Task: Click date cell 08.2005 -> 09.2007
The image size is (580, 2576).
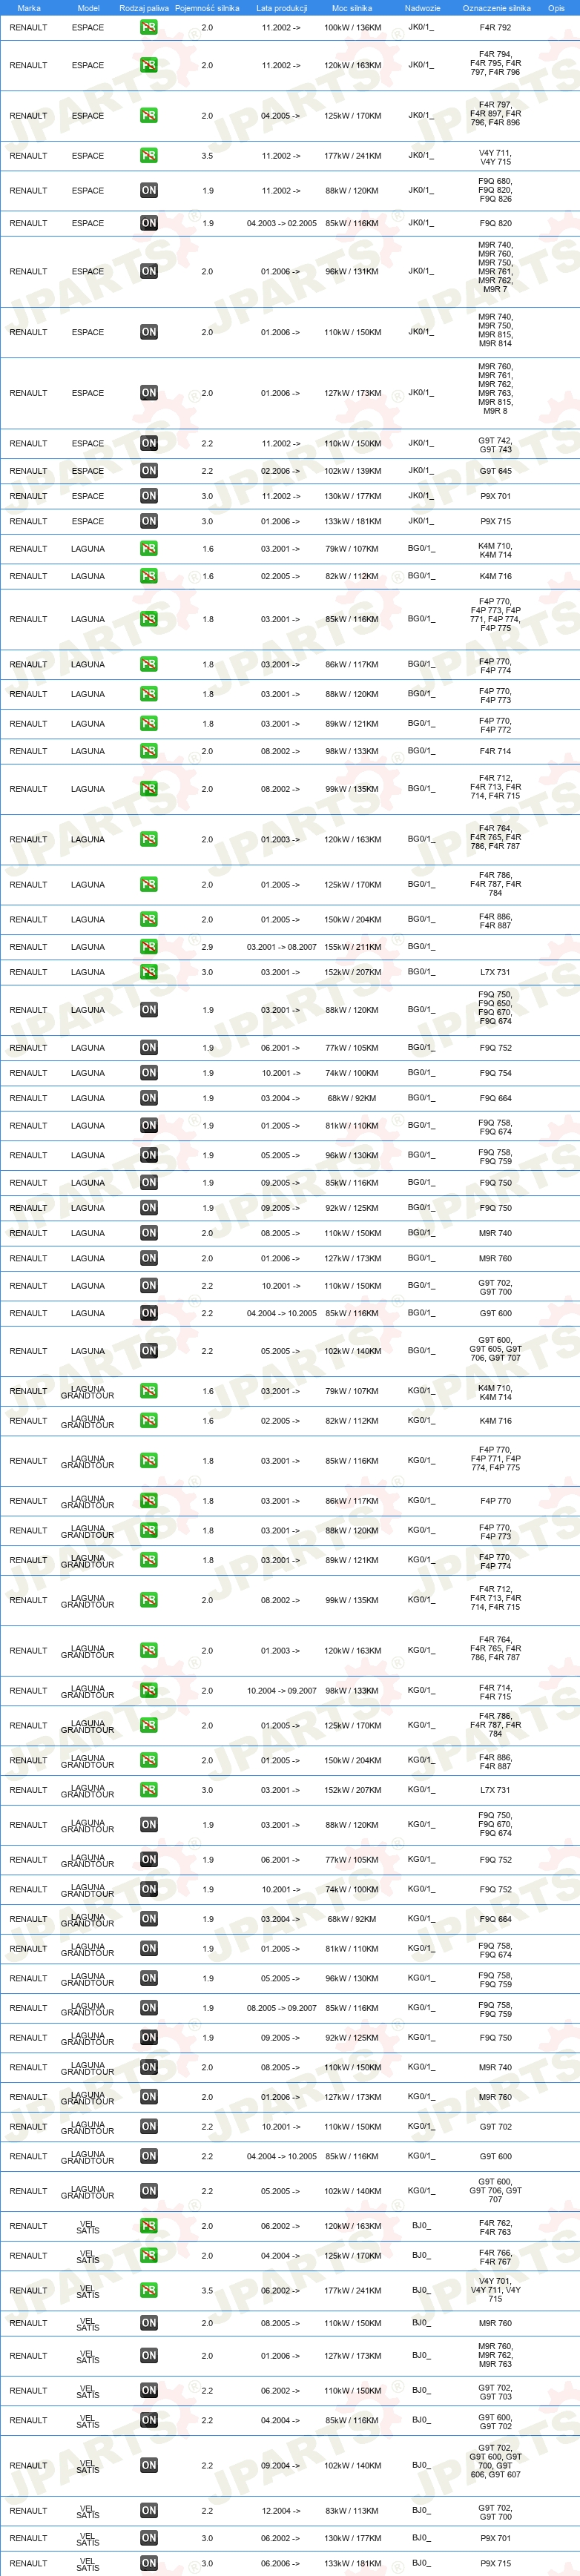Action: click(x=282, y=2008)
